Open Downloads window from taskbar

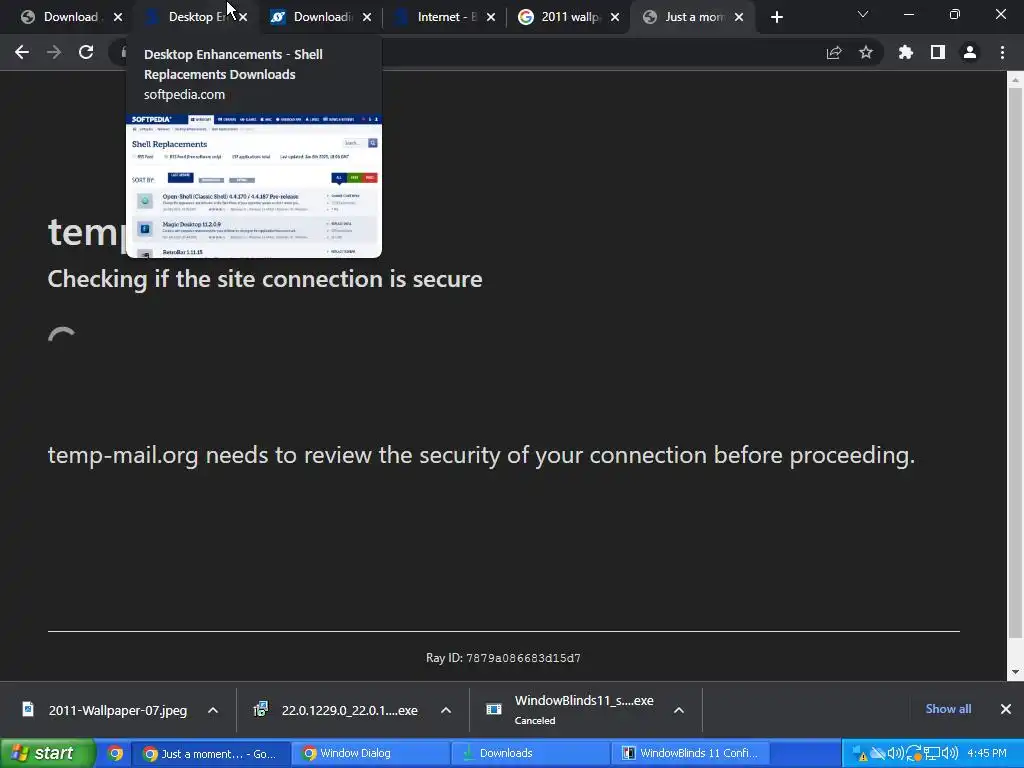coord(528,753)
